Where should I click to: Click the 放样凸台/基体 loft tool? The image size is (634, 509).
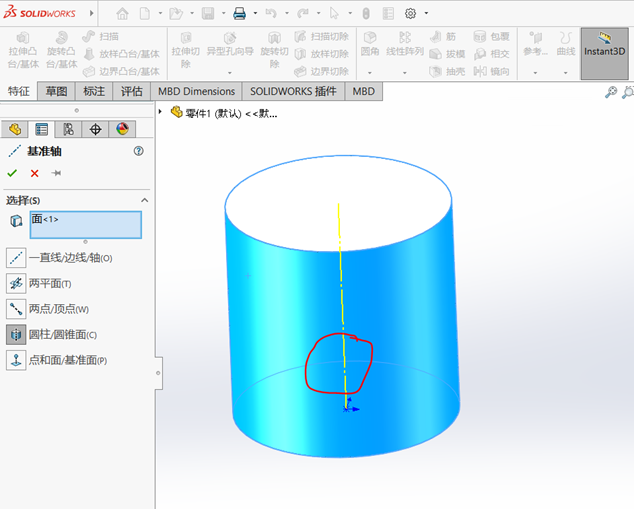pyautogui.click(x=121, y=54)
